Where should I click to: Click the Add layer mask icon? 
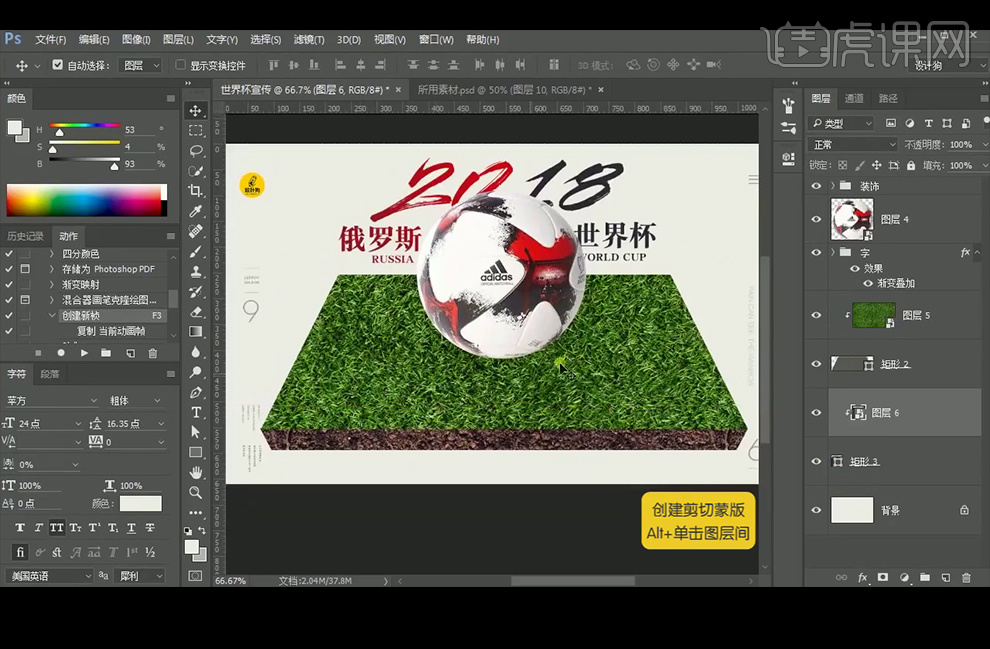pos(883,578)
